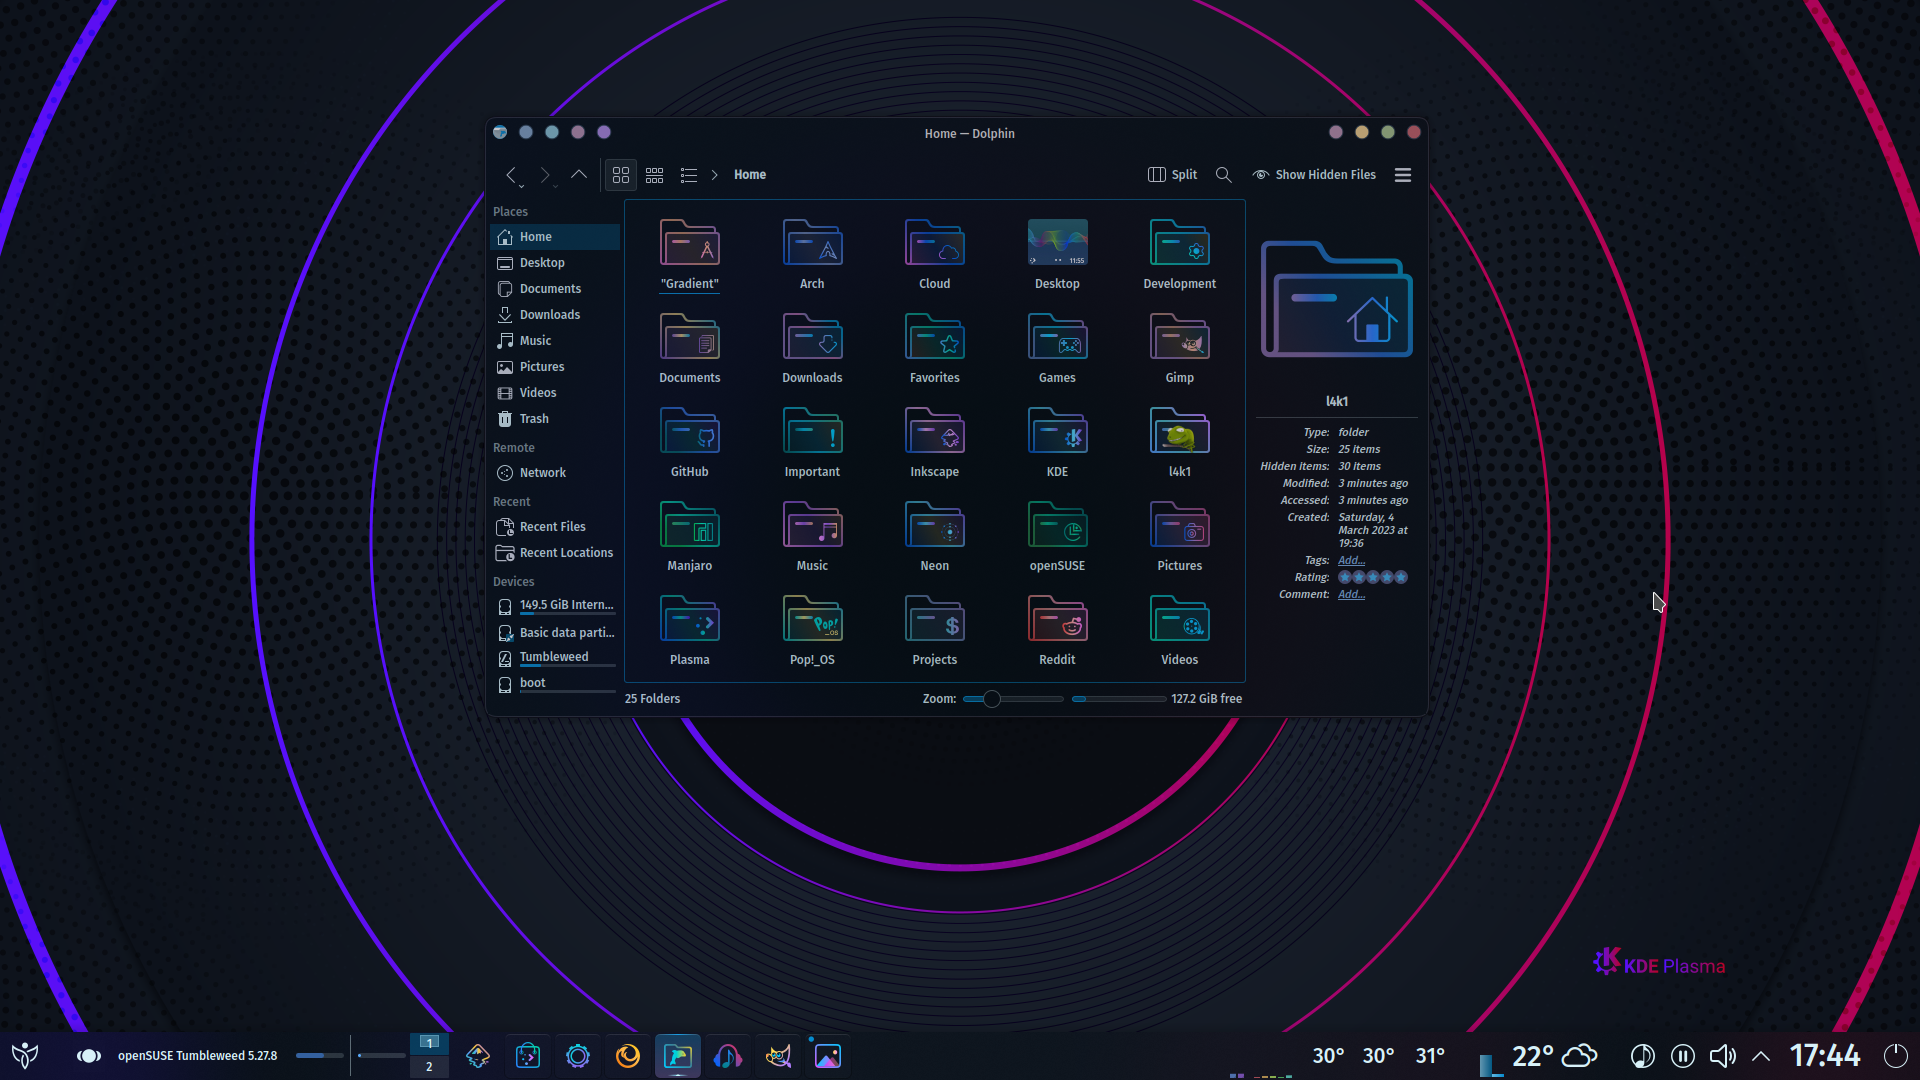Select the Inkscape folder icon
Screen dimensions: 1920x1080
[x=935, y=431]
